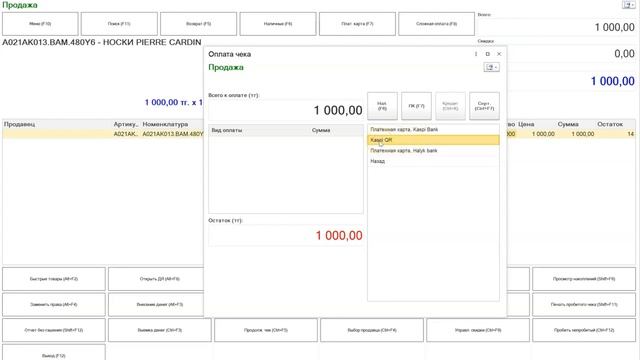Screen dimensions: 640x360
Task: Open the help dropdown in payment dialog
Action: [x=491, y=67]
